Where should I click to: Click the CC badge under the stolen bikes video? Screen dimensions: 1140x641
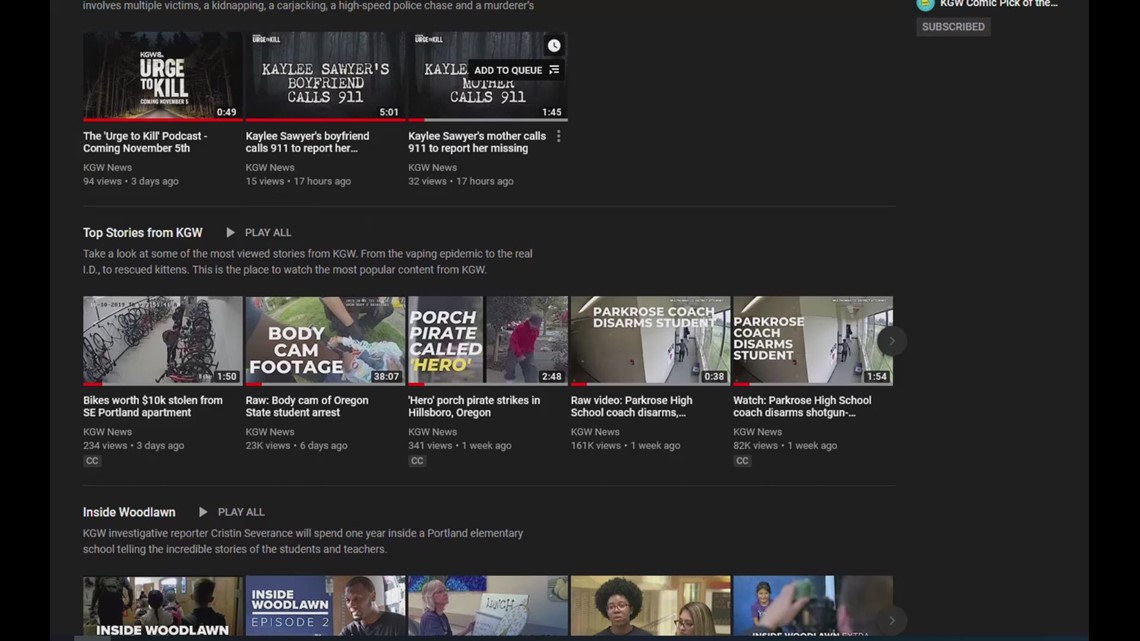(92, 460)
